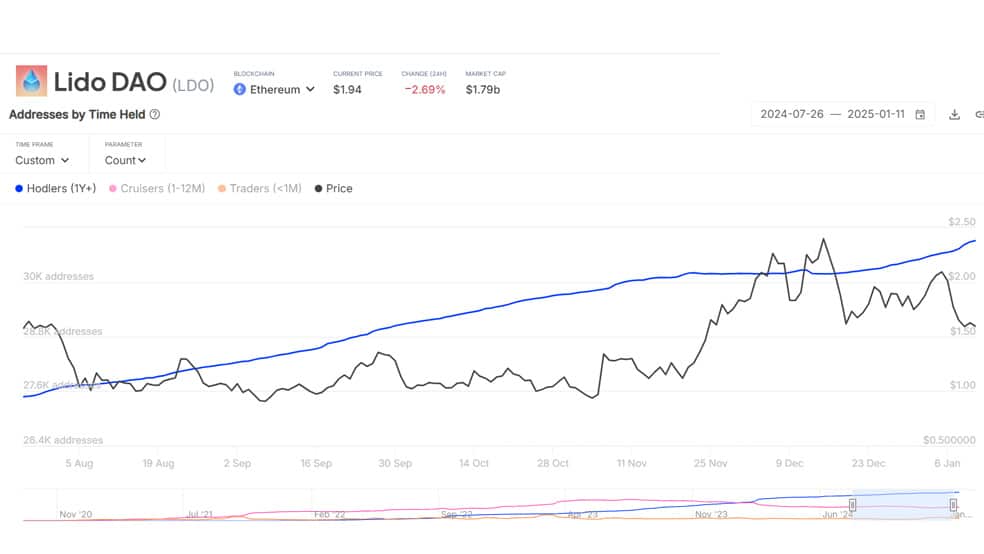Click the Lido DAO title text
Image resolution: width=984 pixels, height=554 pixels.
coord(110,82)
